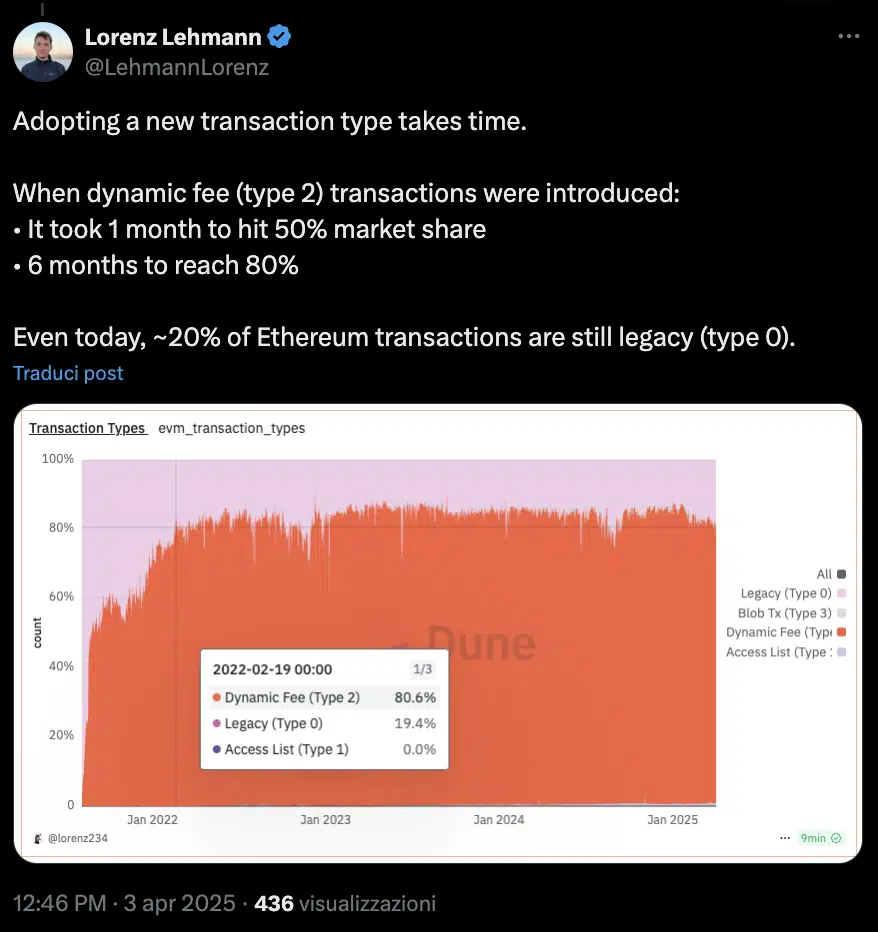Click the @lorenz234 chart author label
878x932 pixels.
tap(78, 838)
